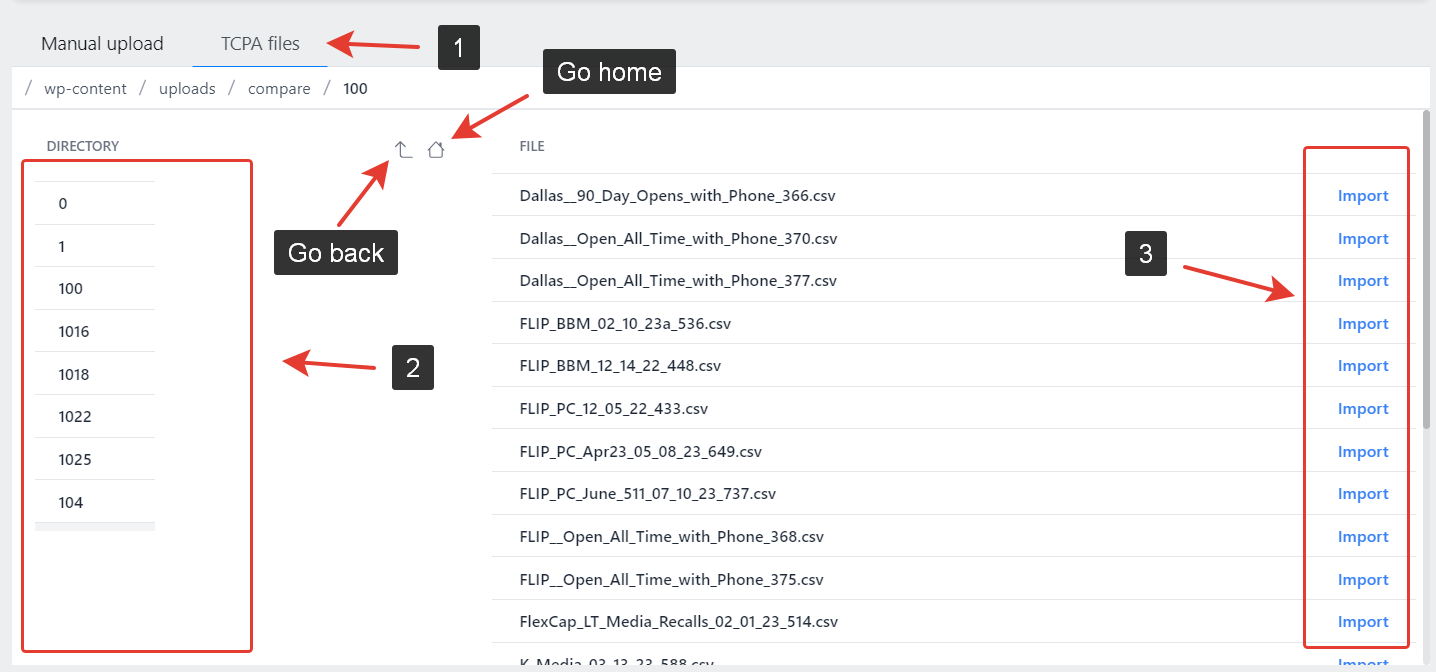Click the go home house icon

coord(435,150)
